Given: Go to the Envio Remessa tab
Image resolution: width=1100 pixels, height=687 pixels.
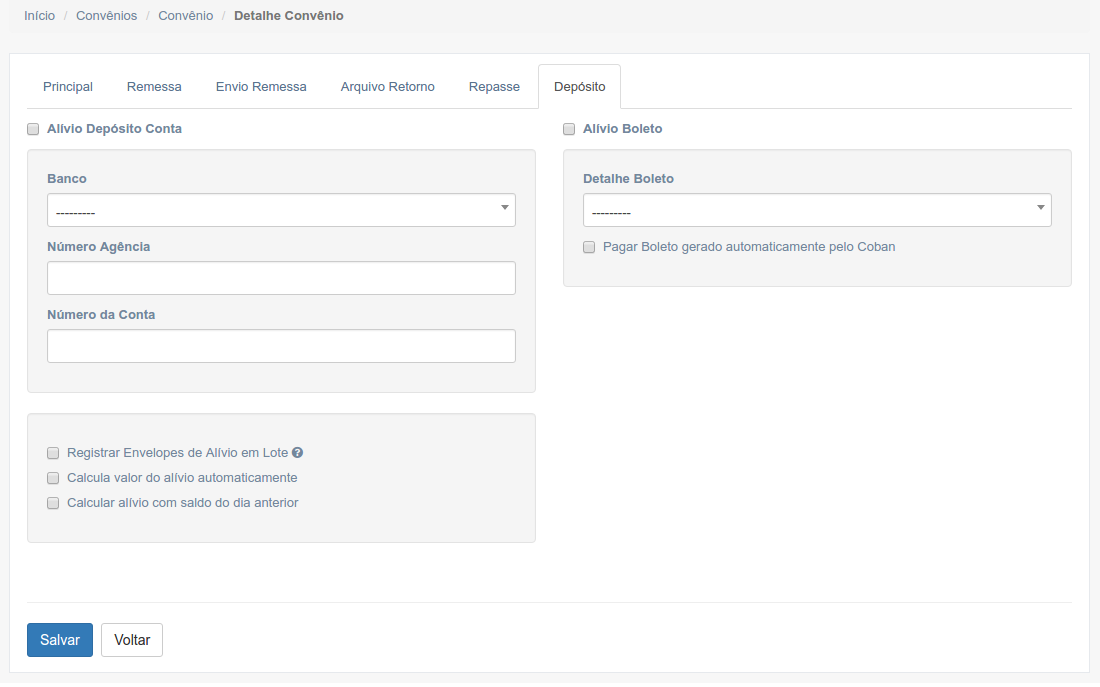Looking at the screenshot, I should pos(261,87).
